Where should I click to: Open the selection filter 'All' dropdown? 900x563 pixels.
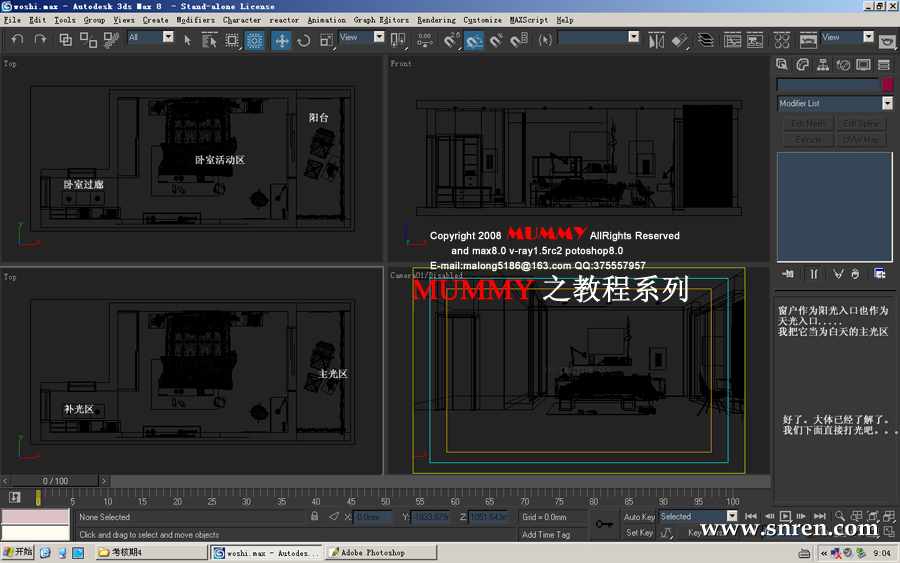(x=167, y=38)
